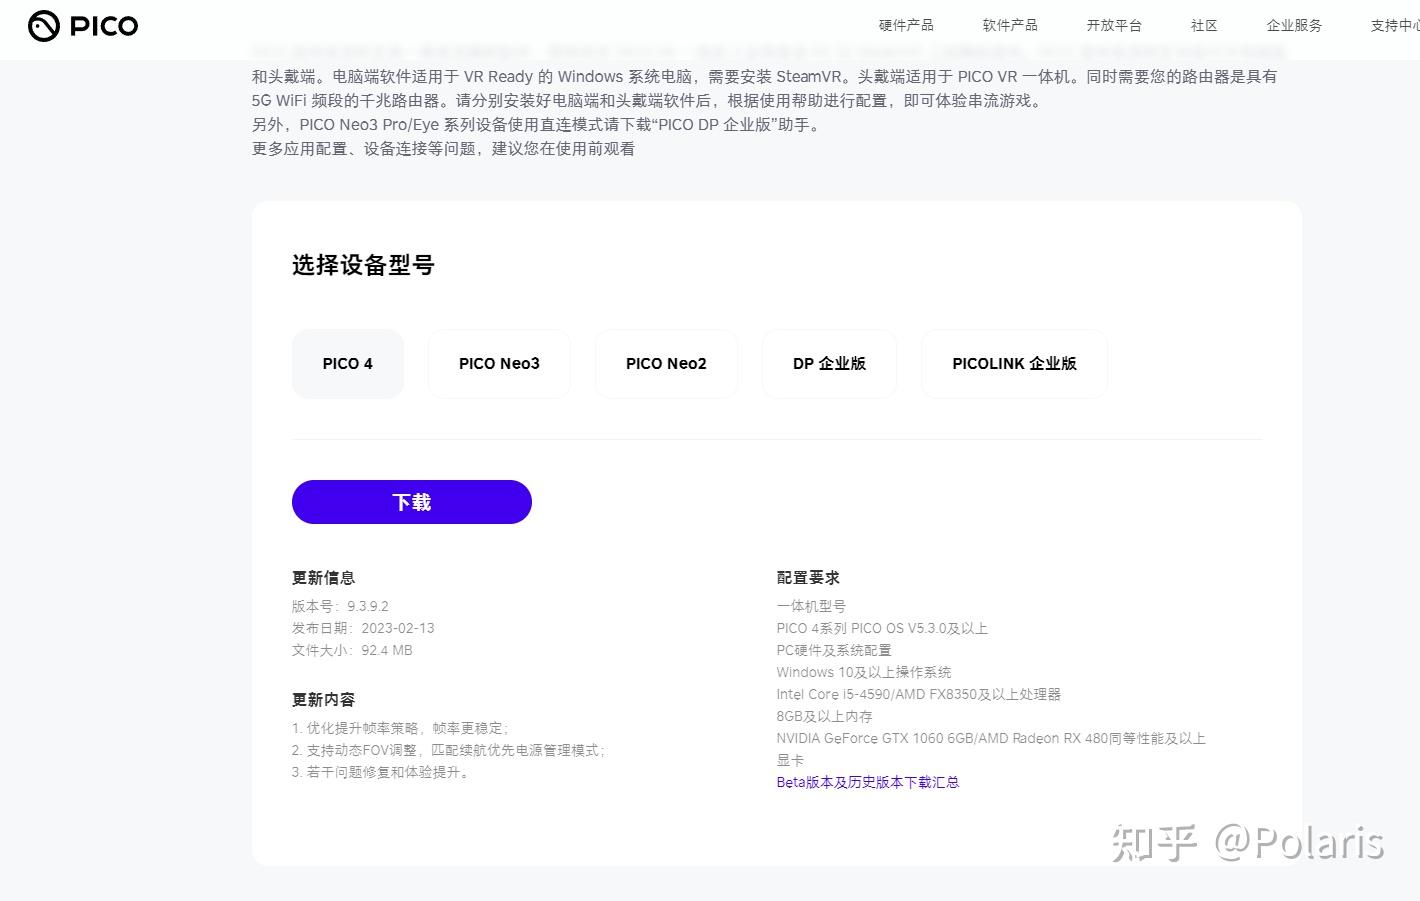This screenshot has height=901, width=1420.
Task: Choose the PICOLINK 企业版 option
Action: click(x=1014, y=363)
